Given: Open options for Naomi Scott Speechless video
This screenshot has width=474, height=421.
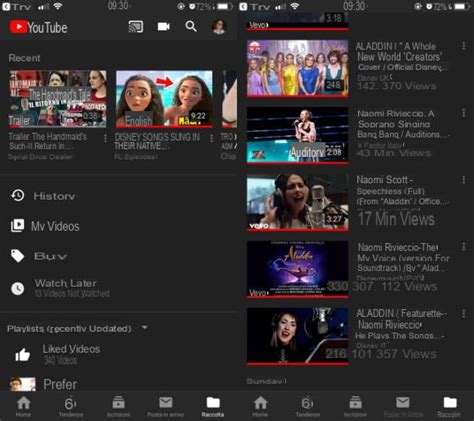Looking at the screenshot, I should point(464,180).
